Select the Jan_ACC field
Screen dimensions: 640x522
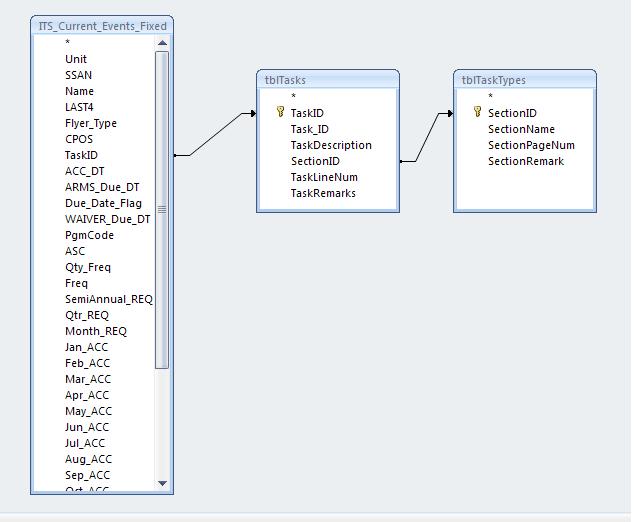[x=87, y=347]
